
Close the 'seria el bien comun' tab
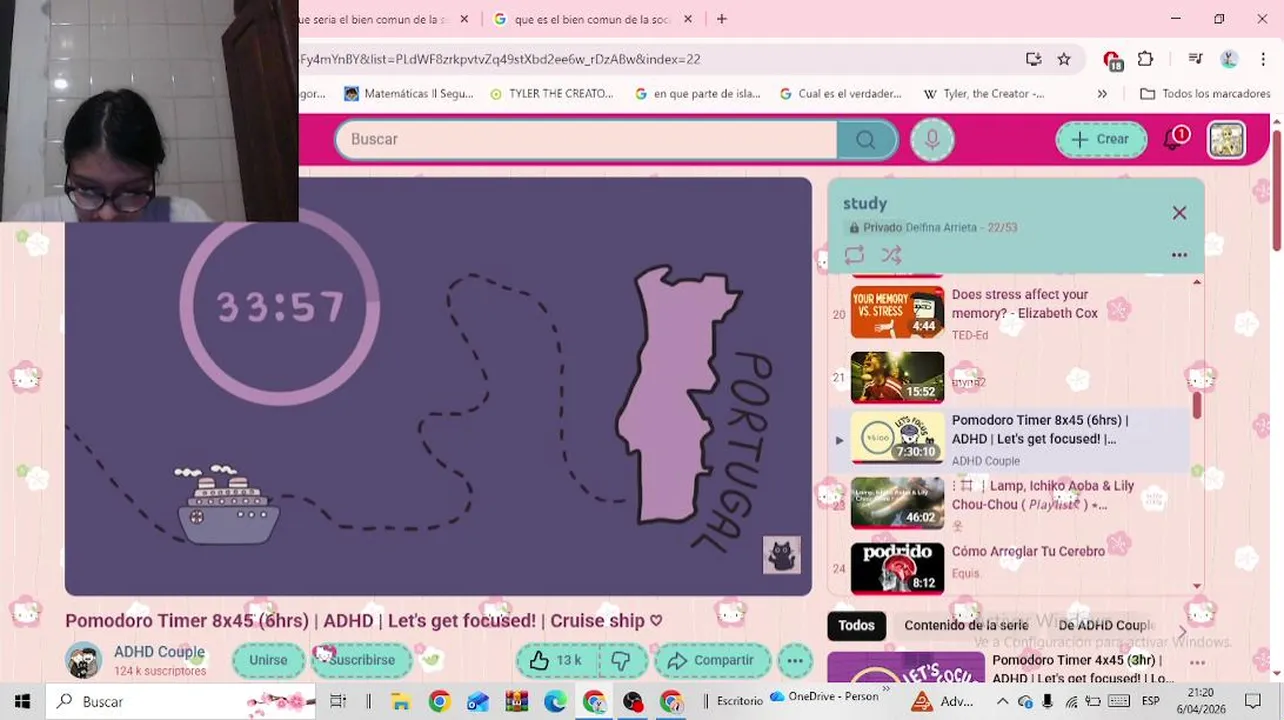(464, 19)
